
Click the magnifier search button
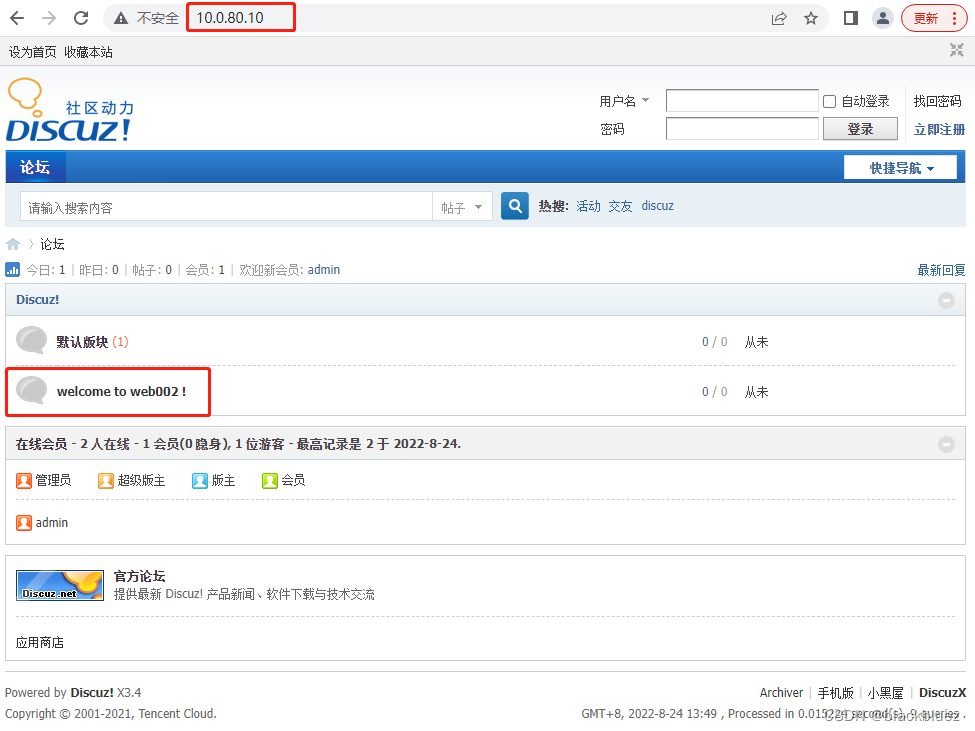pyautogui.click(x=515, y=206)
